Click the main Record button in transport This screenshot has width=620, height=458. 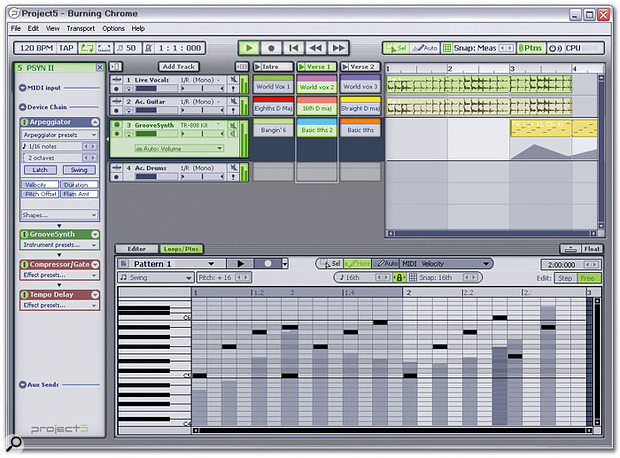[271, 48]
